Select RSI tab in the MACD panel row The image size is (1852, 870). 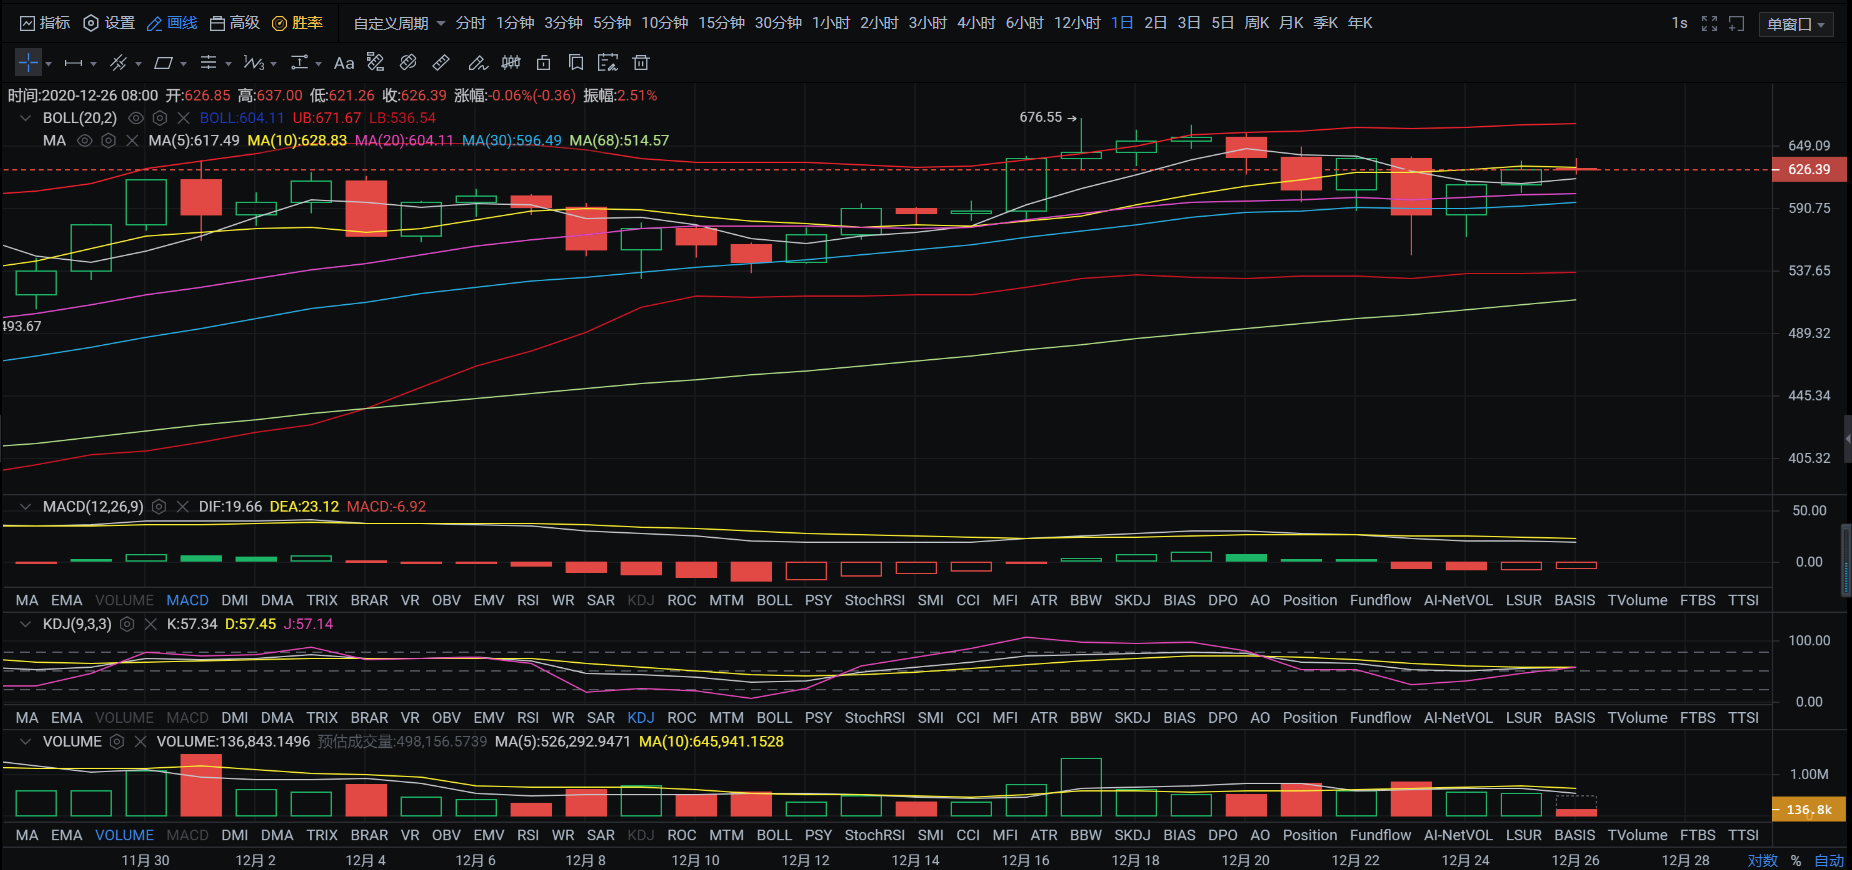coord(527,600)
